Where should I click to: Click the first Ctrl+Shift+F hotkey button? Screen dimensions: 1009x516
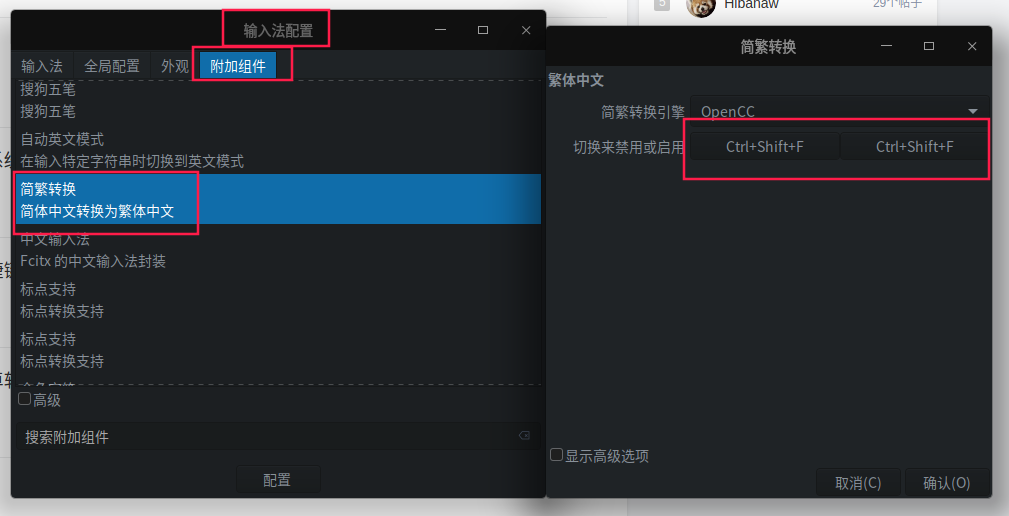tap(764, 146)
